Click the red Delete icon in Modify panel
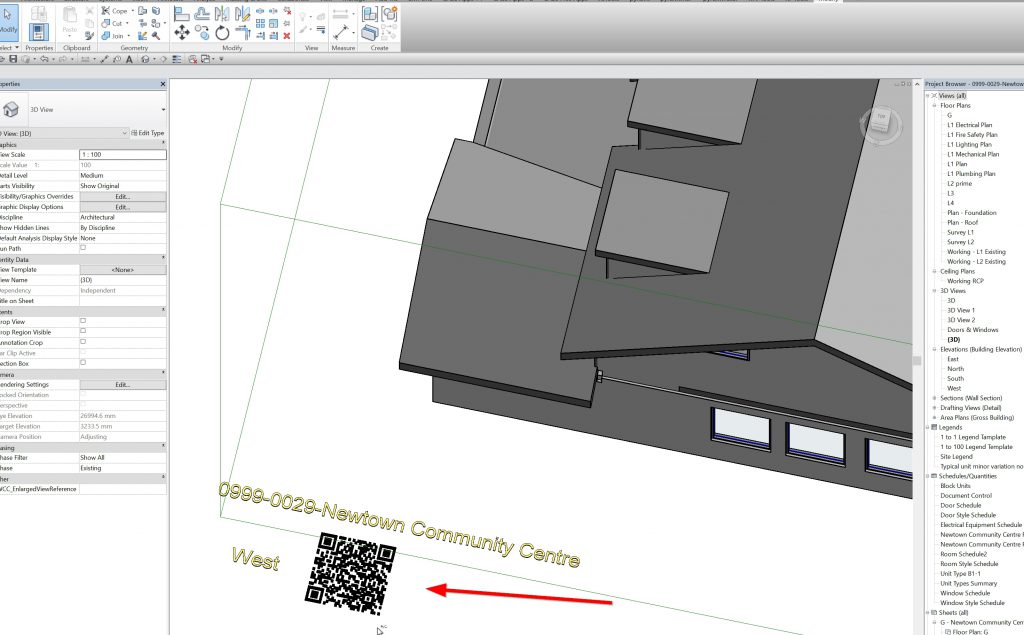1024x635 pixels. [287, 35]
